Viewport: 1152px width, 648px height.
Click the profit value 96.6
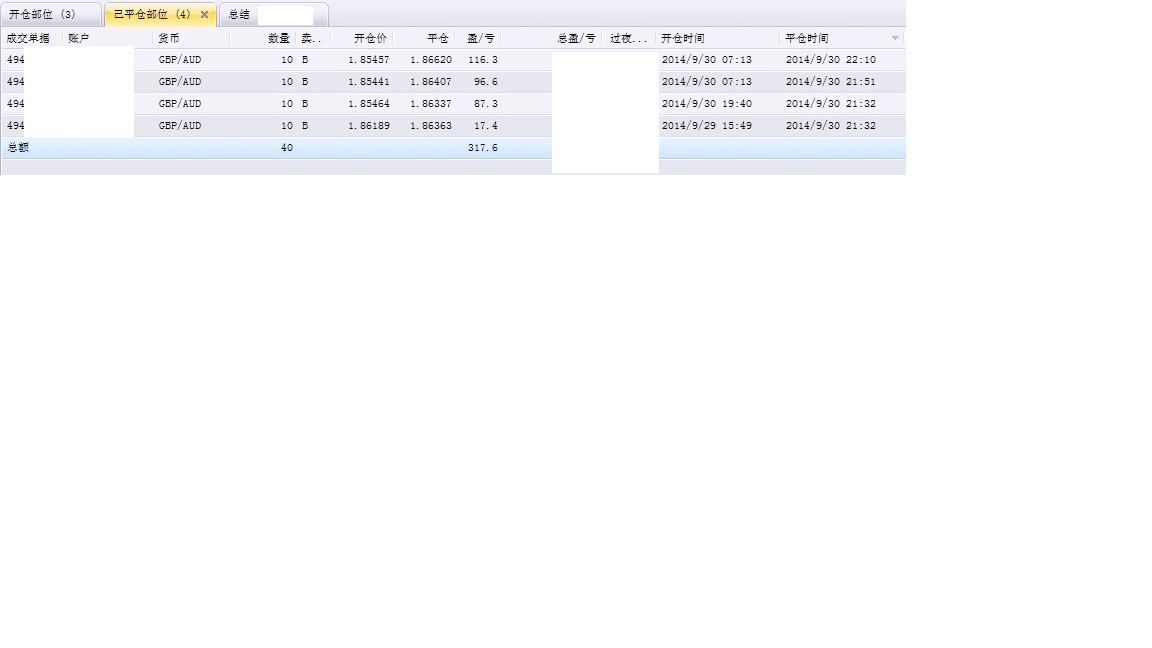[x=486, y=82]
